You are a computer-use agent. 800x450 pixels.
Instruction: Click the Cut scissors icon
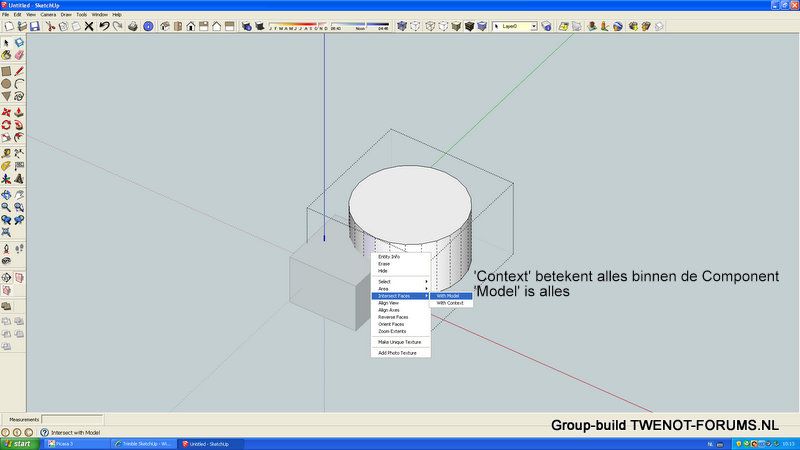[50, 26]
